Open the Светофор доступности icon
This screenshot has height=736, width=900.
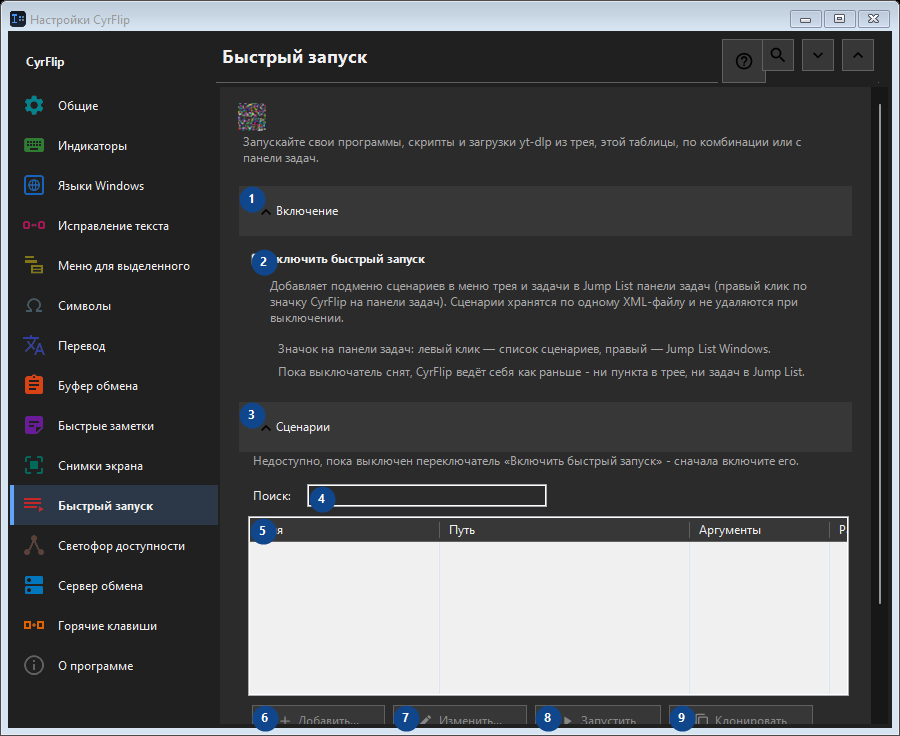pos(34,545)
